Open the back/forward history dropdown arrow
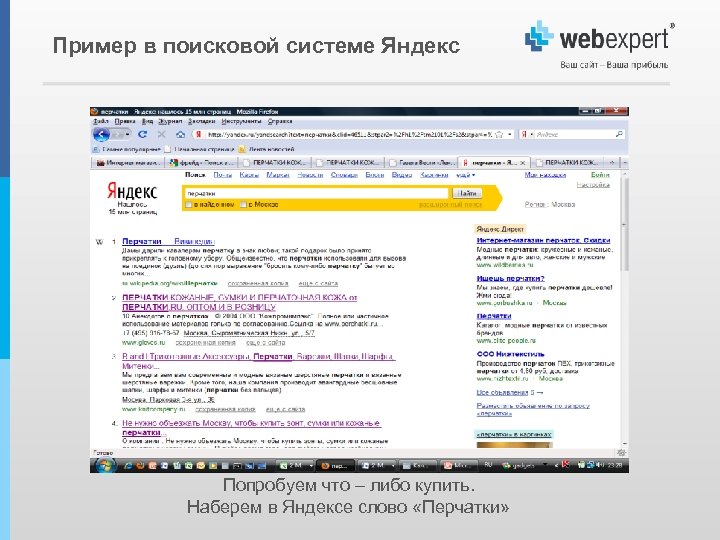720x540 pixels. 127,134
